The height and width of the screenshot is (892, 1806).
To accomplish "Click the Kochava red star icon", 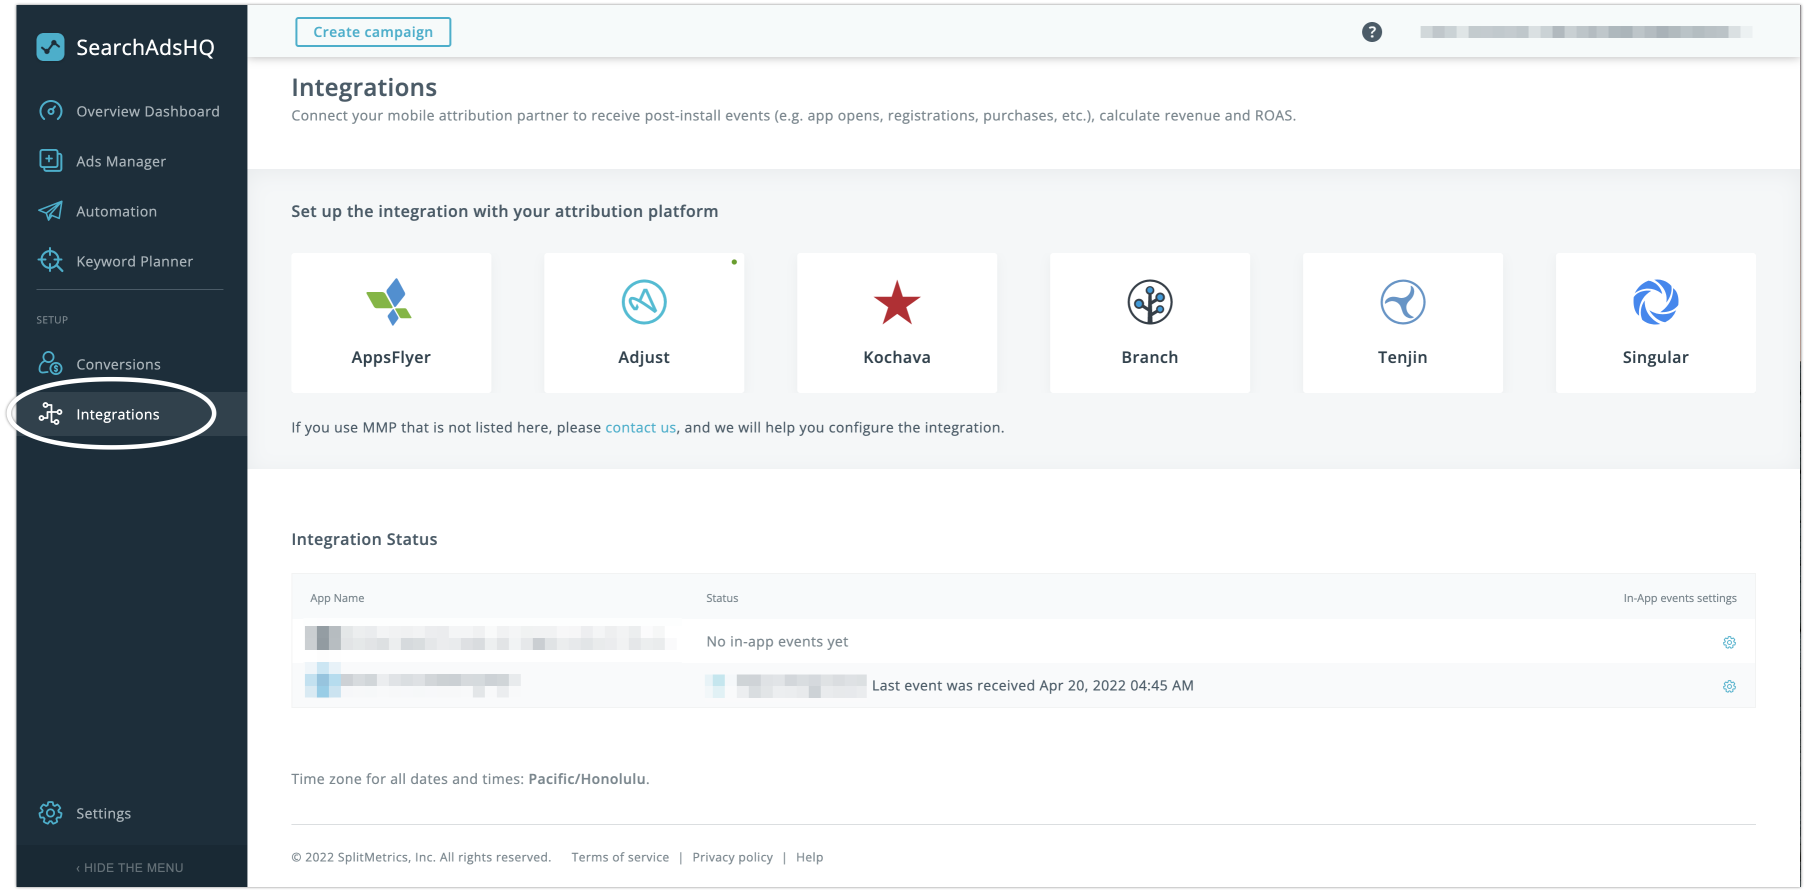I will tap(897, 303).
